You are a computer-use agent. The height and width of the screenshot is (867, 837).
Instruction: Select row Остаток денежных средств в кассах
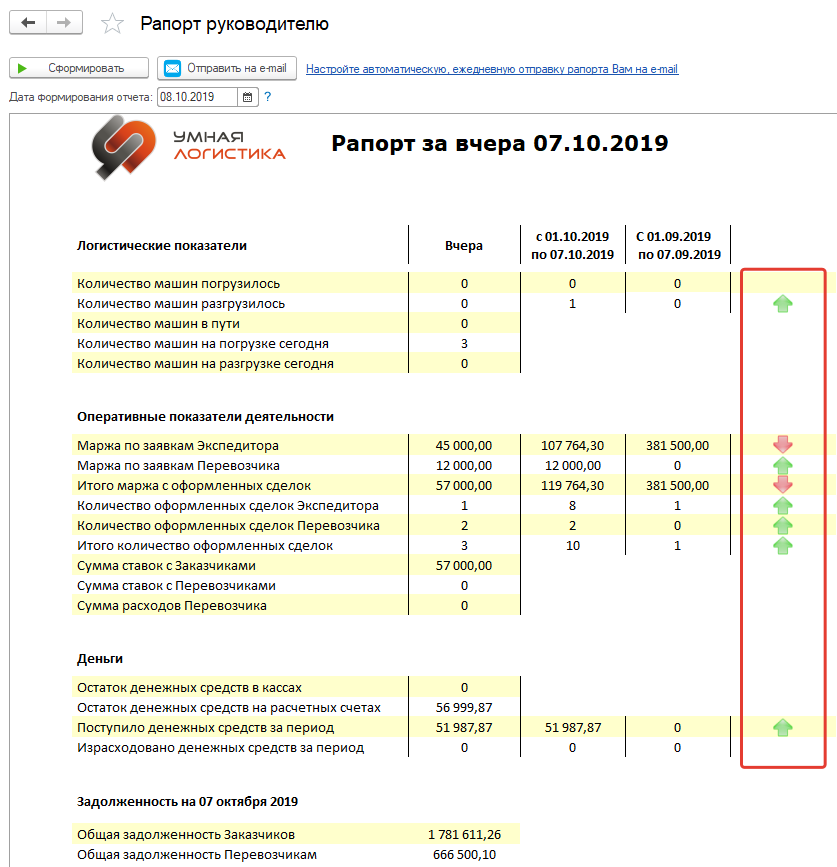[189, 687]
